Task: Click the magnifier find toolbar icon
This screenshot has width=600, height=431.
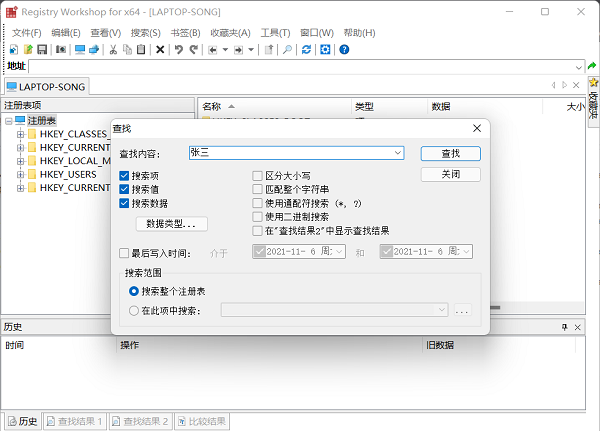Action: 287,50
